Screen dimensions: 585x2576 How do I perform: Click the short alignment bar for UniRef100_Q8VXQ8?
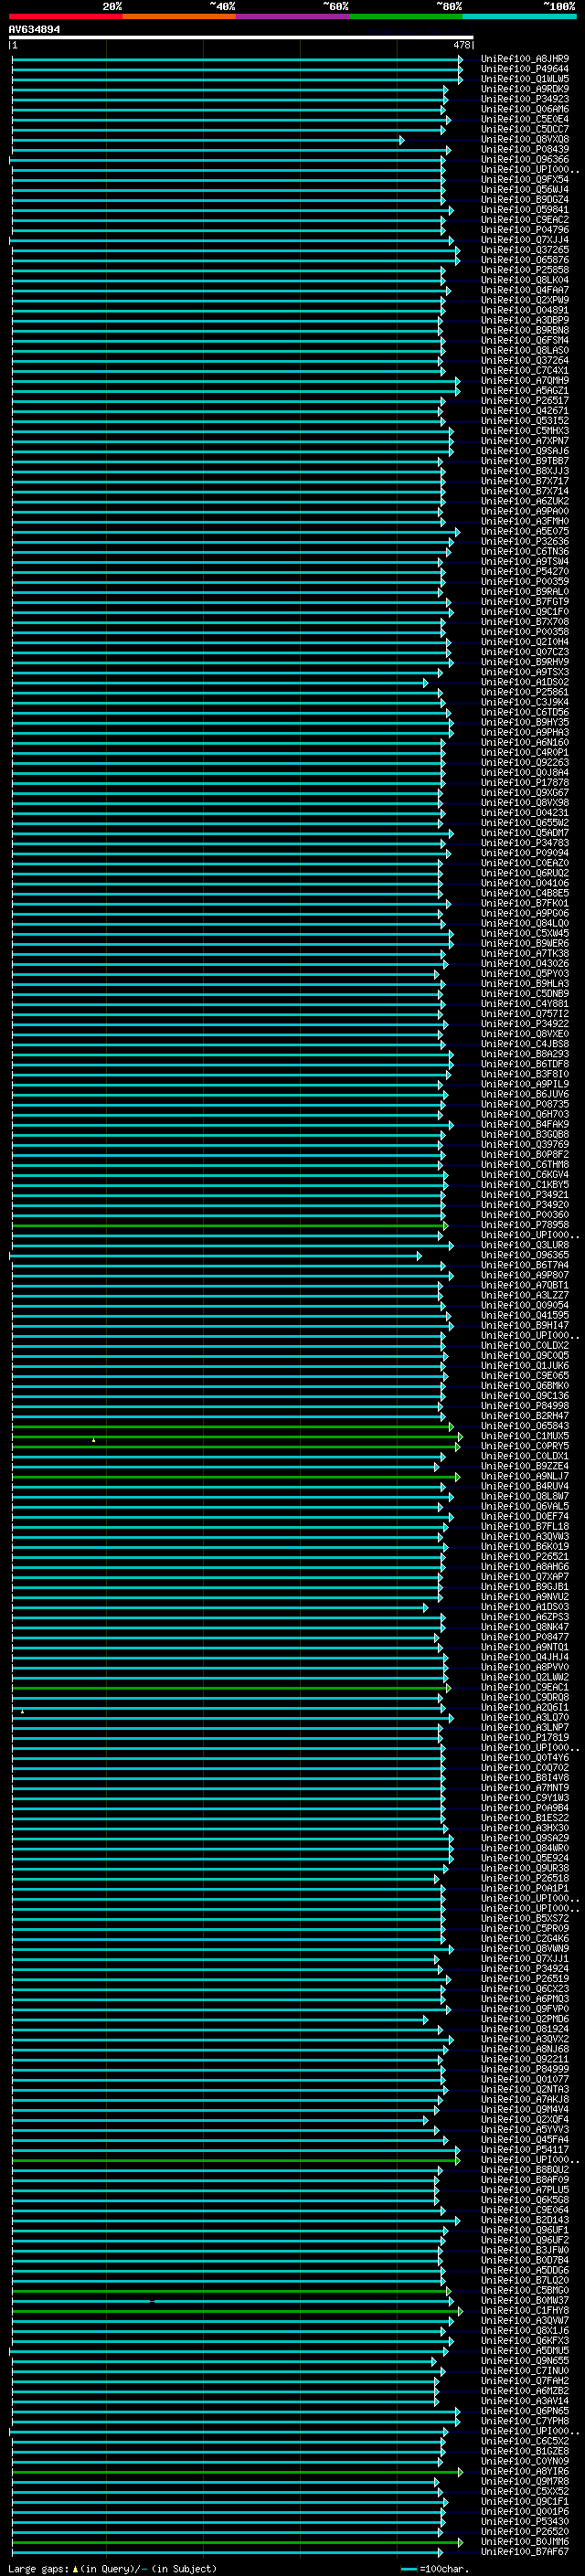[x=207, y=140]
